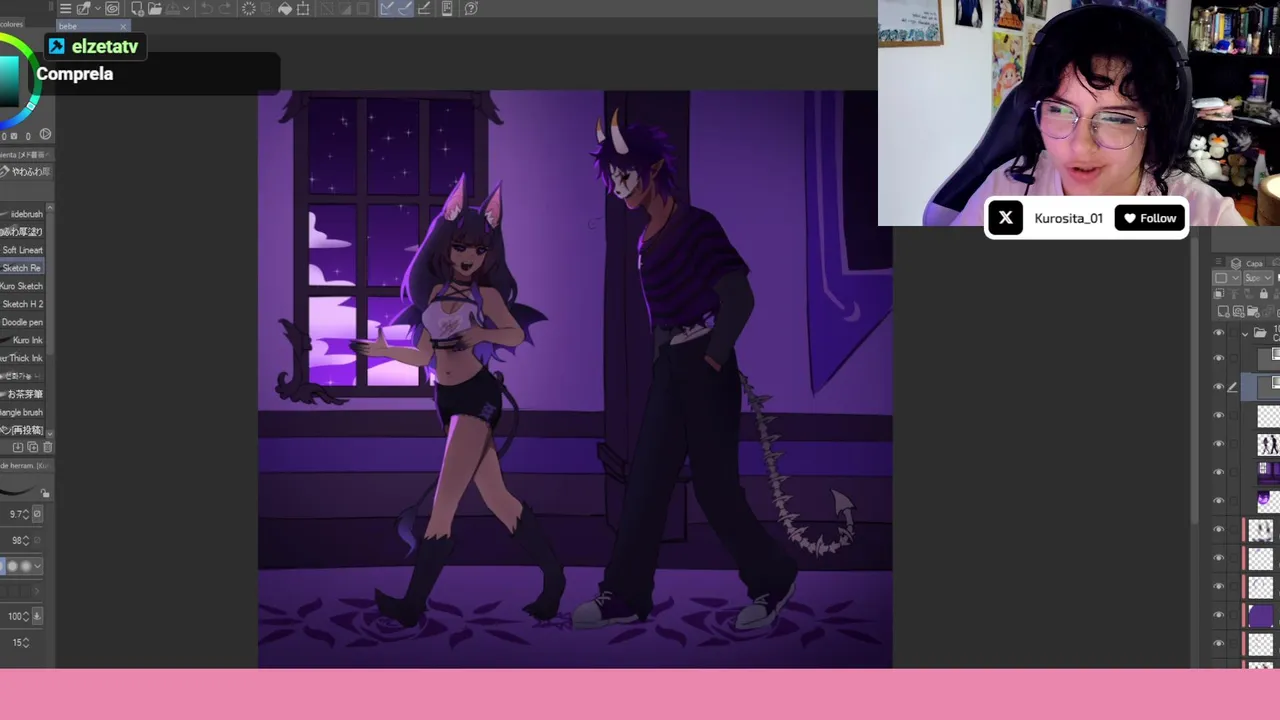Close the bebe canvas tab
Viewport: 1280px width, 720px height.
pos(123,26)
